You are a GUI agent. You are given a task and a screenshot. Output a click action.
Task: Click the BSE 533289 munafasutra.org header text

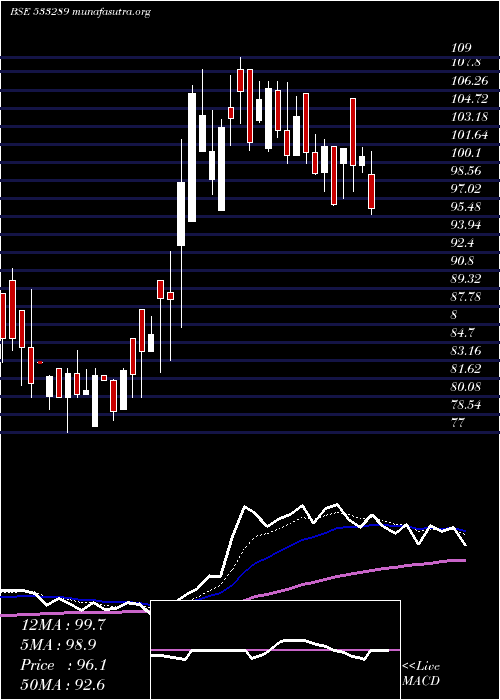[x=80, y=12]
